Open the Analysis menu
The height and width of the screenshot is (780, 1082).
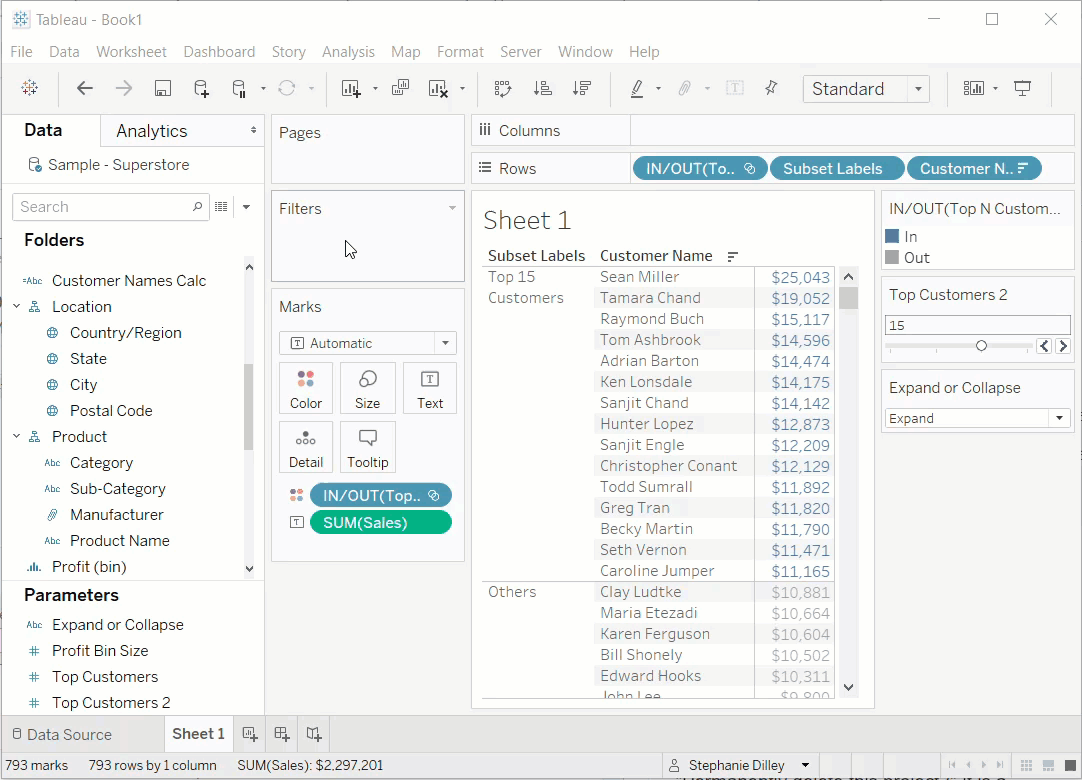348,52
